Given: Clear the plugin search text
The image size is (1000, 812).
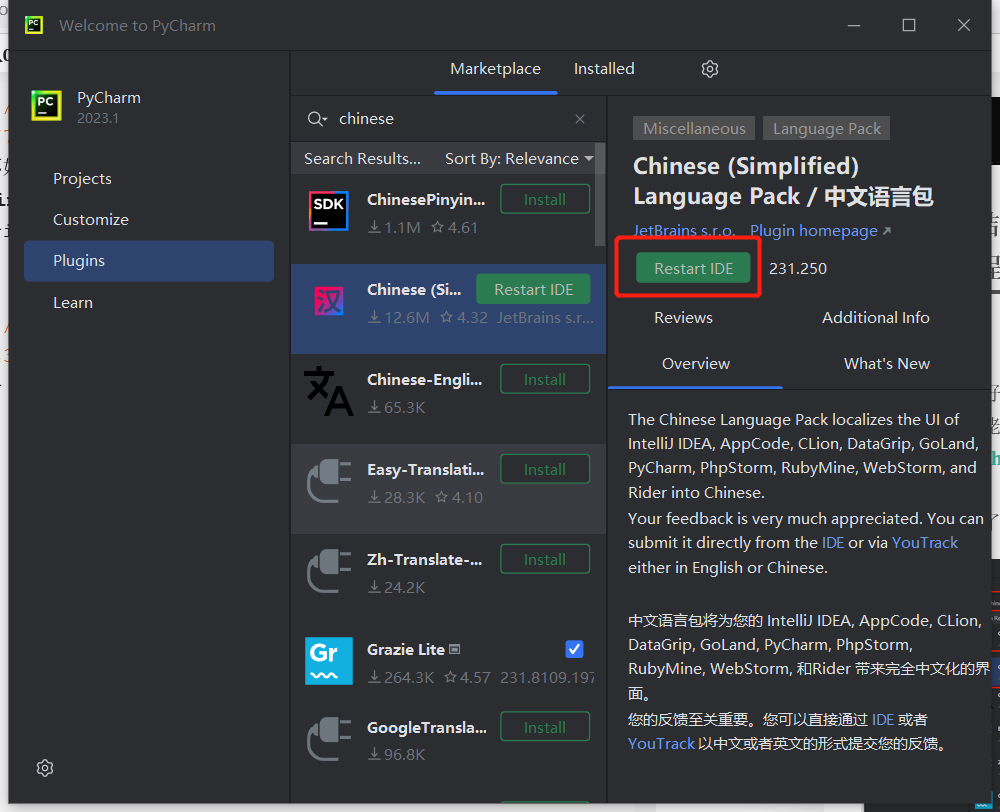Looking at the screenshot, I should coord(580,119).
